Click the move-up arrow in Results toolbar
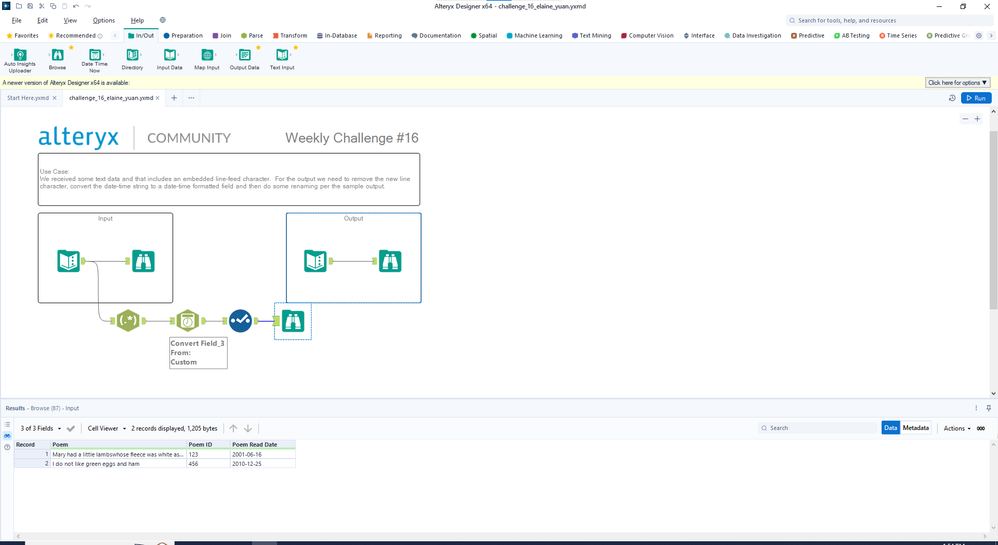Image resolution: width=998 pixels, height=545 pixels. pos(234,428)
